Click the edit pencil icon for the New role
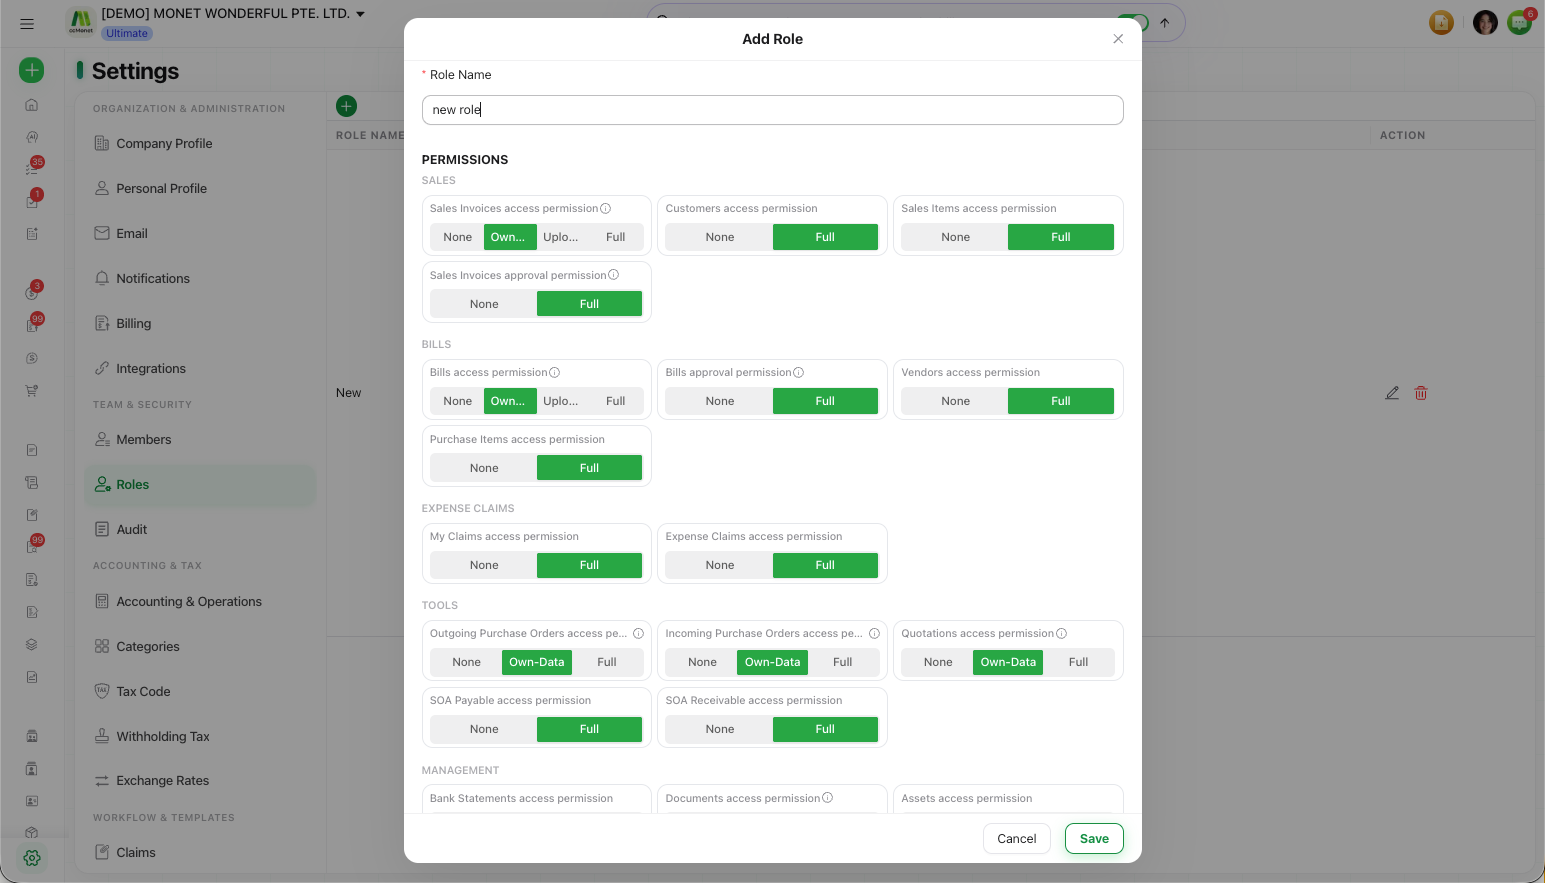This screenshot has height=883, width=1545. [1392, 393]
